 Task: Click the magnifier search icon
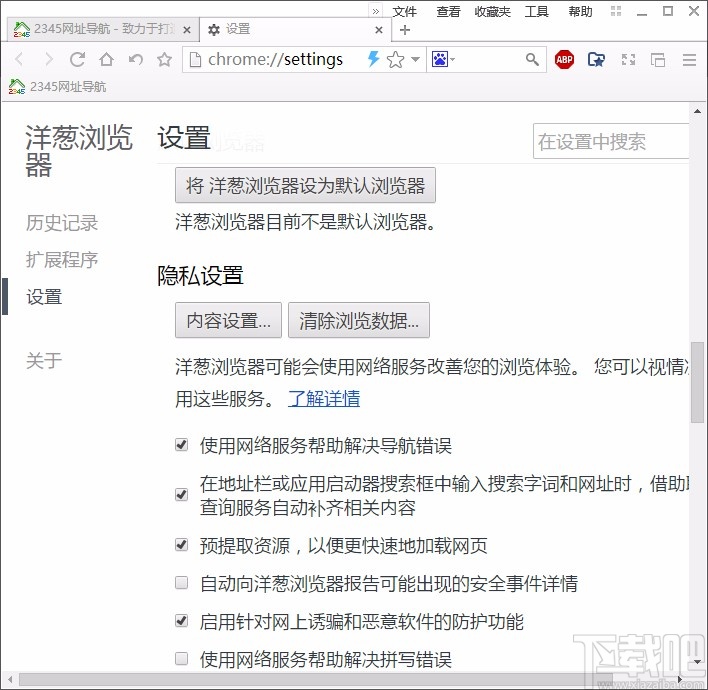532,59
